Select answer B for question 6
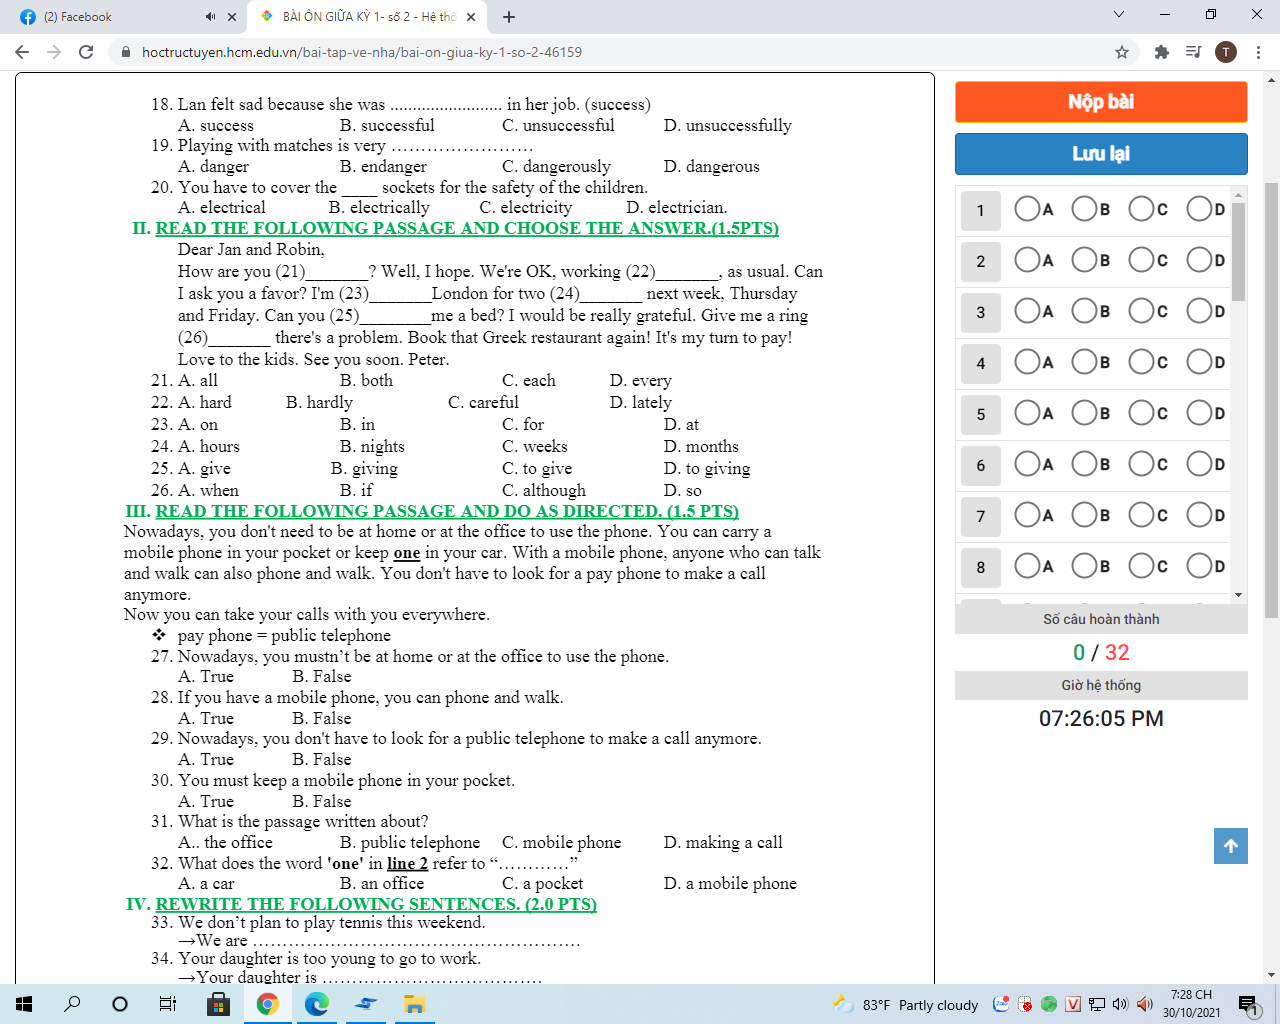The image size is (1280, 1024). click(x=1084, y=463)
